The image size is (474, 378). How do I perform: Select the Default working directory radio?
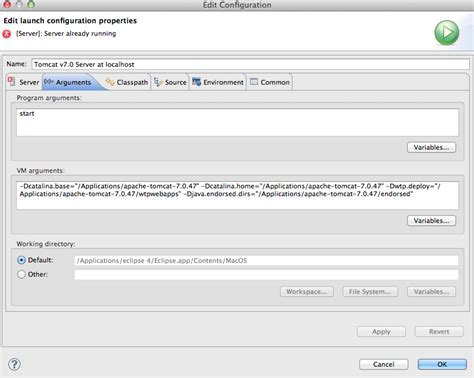pos(21,260)
